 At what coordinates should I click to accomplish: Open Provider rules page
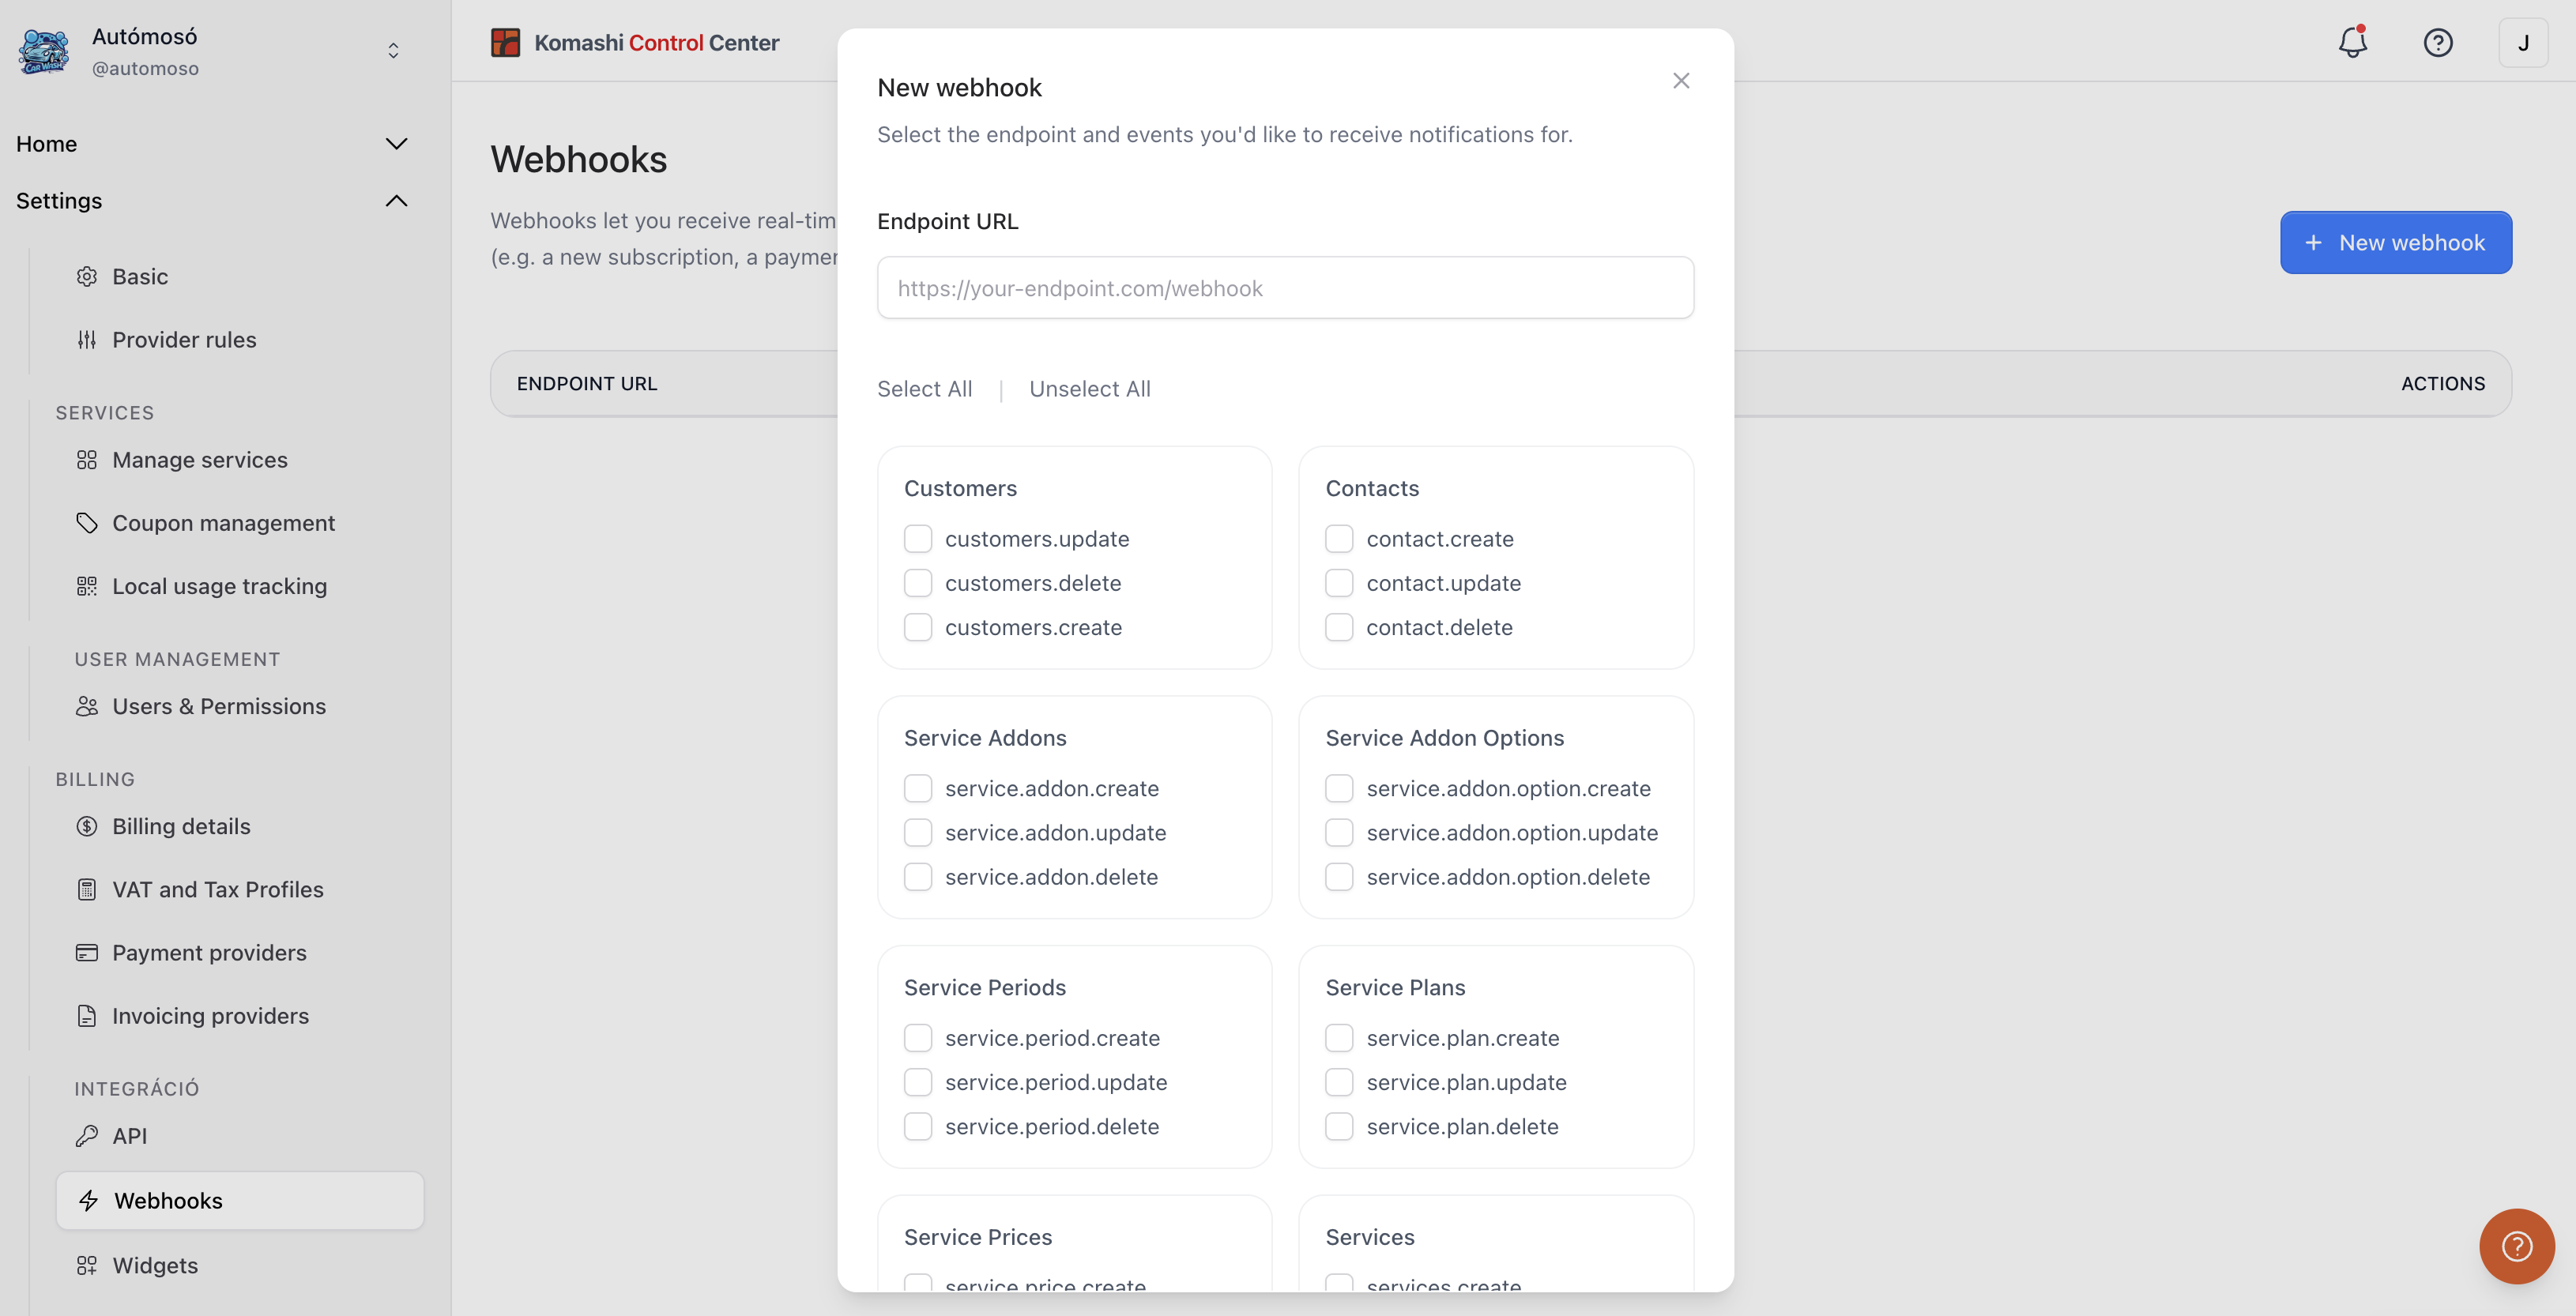coord(184,340)
